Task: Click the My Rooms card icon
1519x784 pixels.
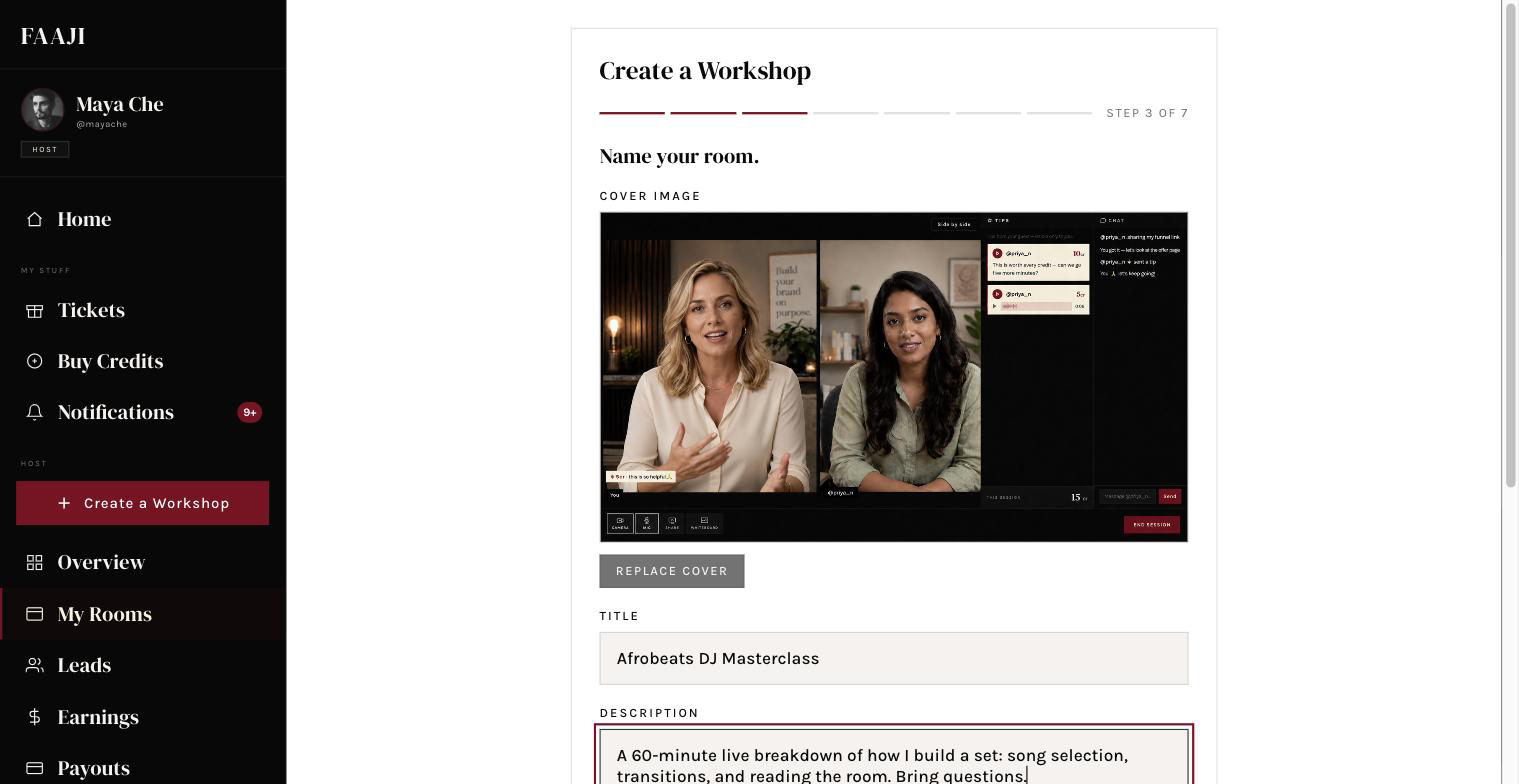Action: (35, 614)
